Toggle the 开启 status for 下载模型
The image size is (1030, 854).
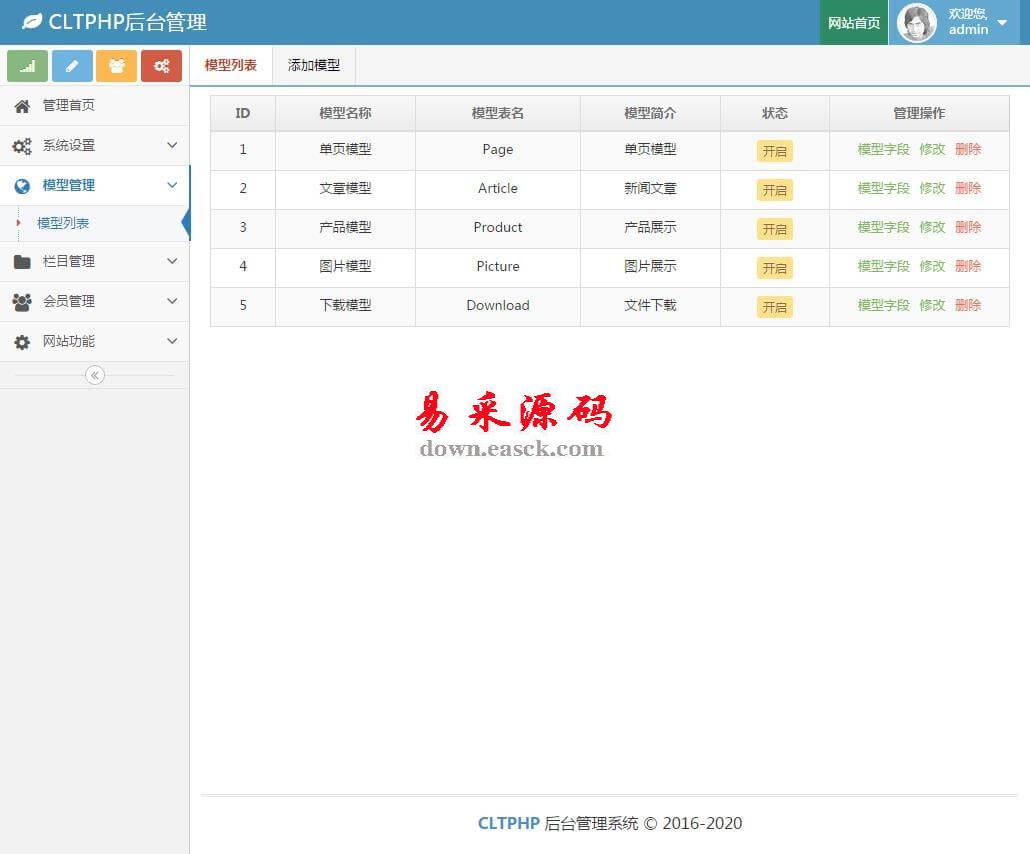click(x=774, y=307)
